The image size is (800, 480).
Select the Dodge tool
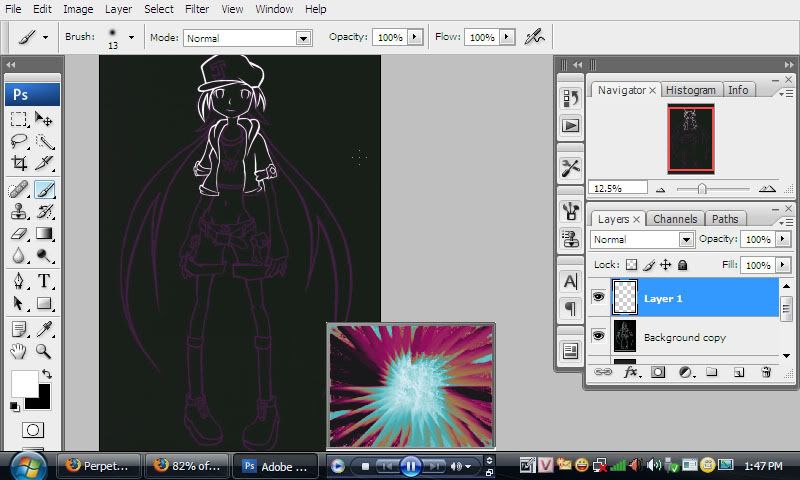click(44, 256)
